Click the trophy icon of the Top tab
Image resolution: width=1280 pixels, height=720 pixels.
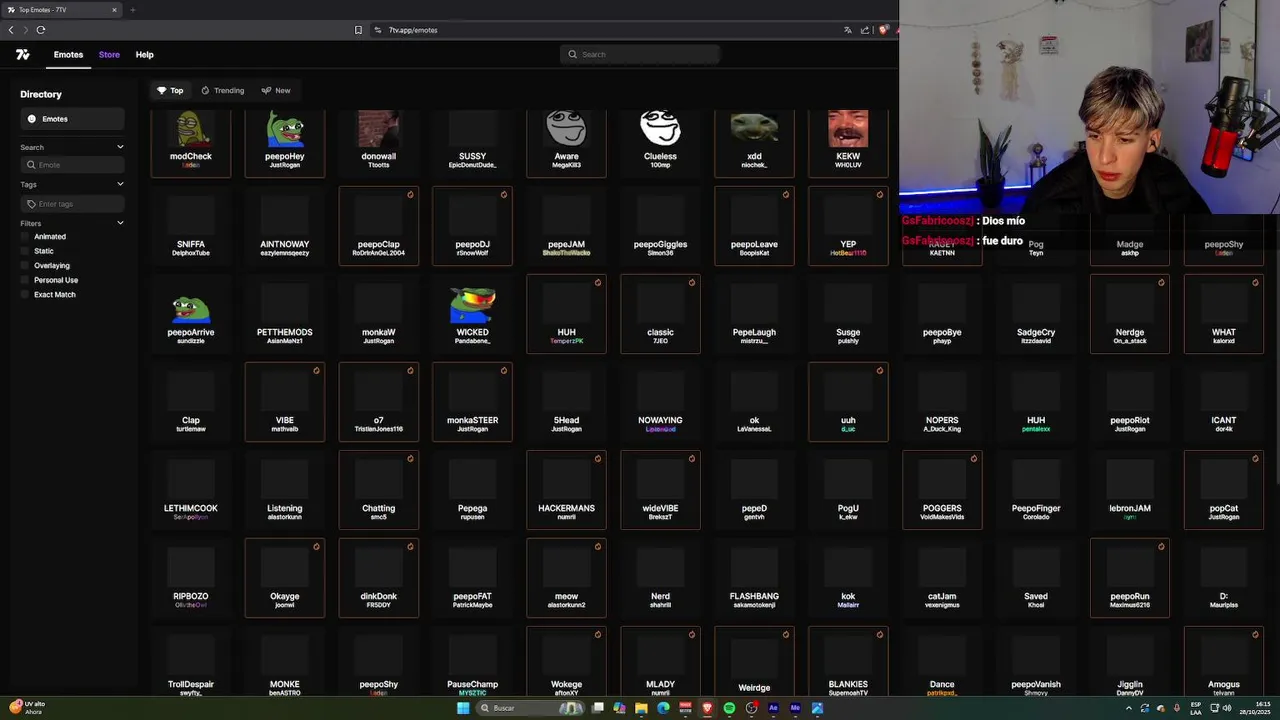(x=161, y=90)
